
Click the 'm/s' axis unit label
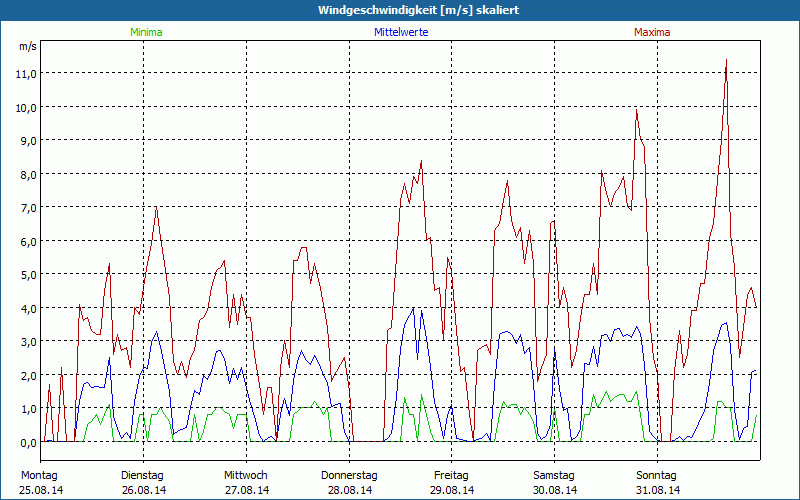(28, 46)
